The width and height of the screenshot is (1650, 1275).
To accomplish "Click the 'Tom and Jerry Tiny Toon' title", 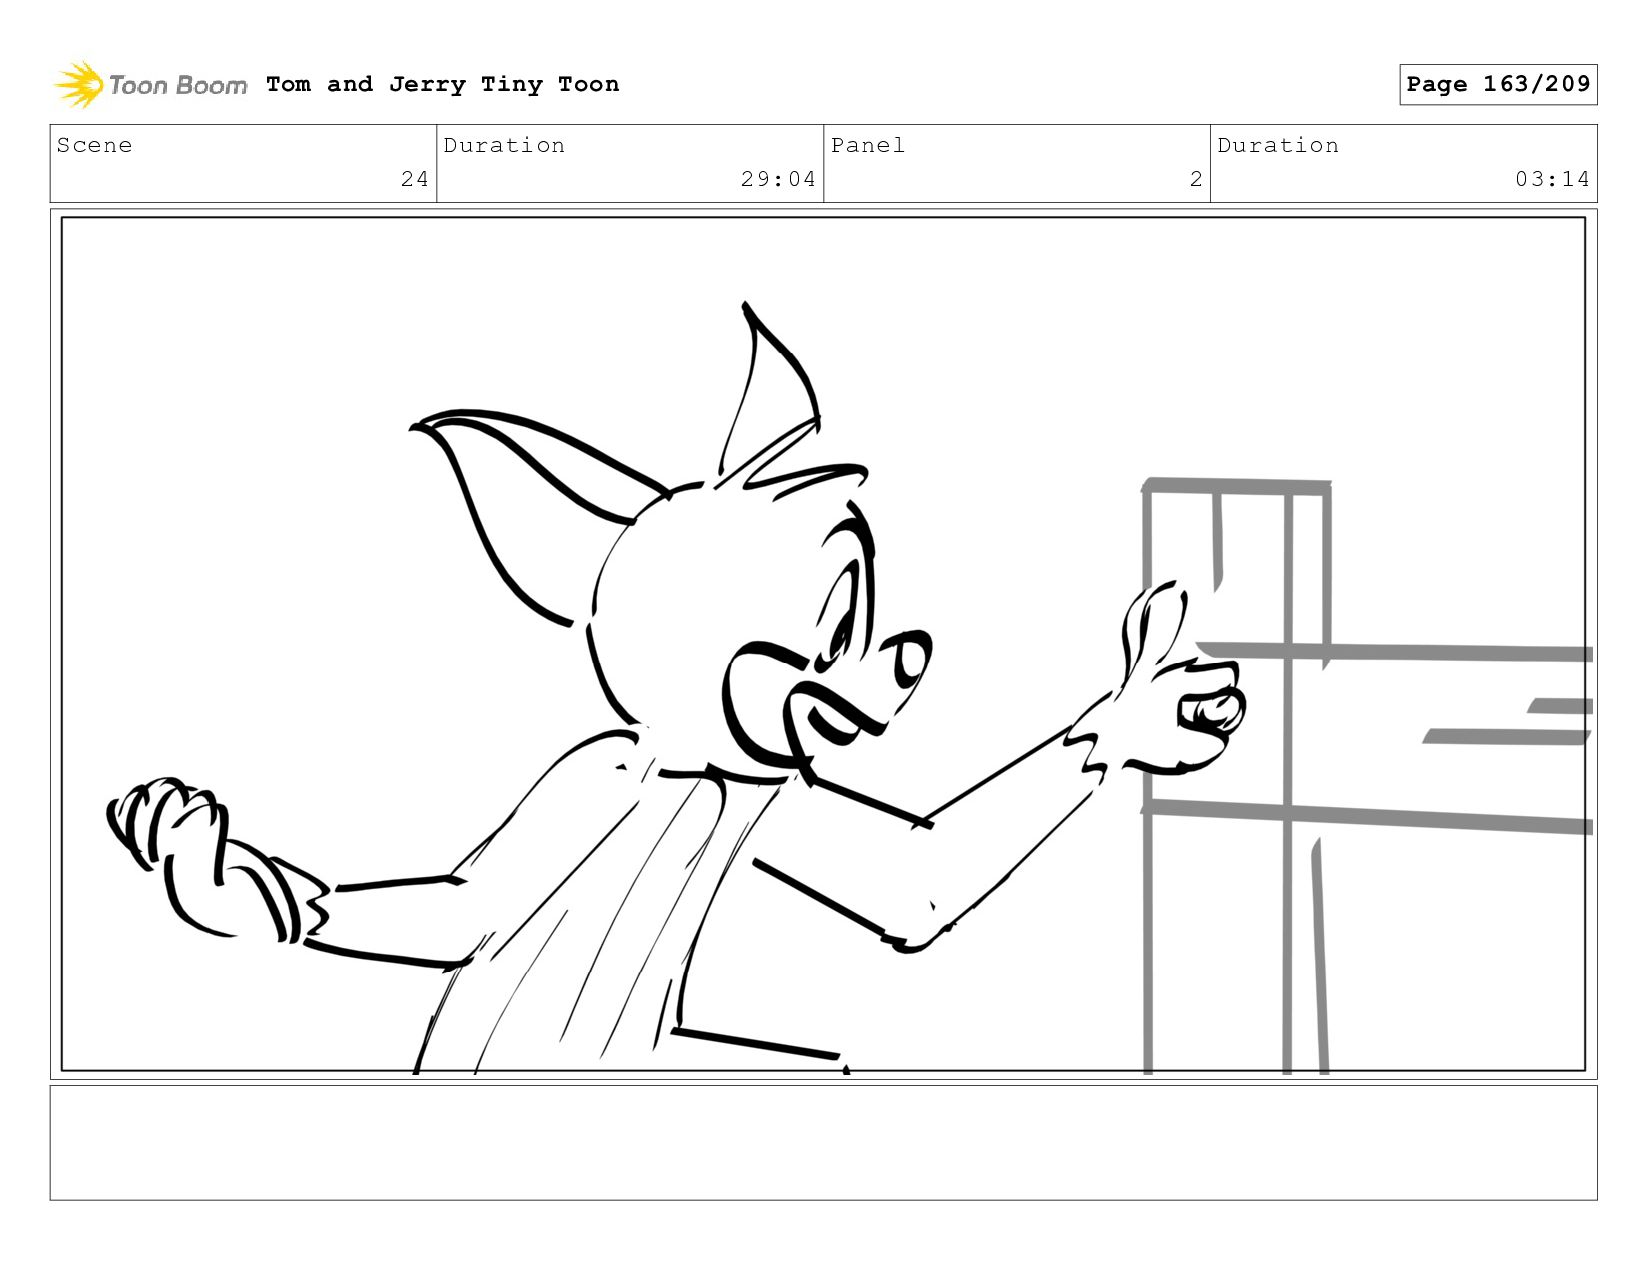I will coord(443,84).
